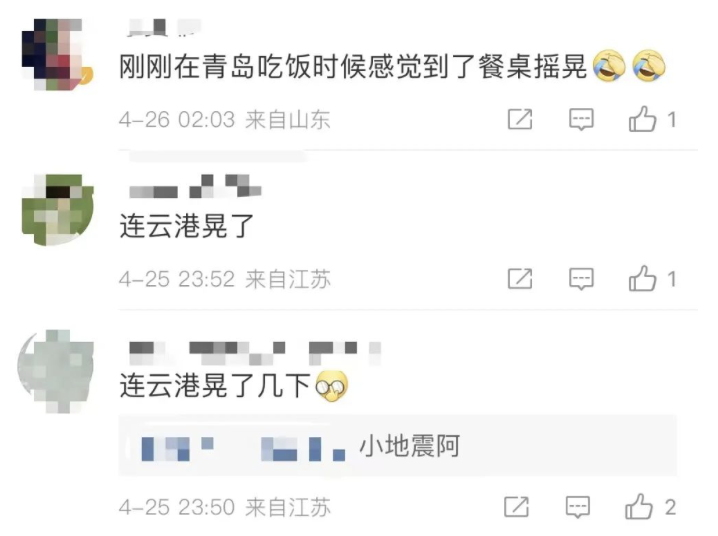Screen dimensions: 718x536
Task: Tap the timestamp 4-26 02:03 来自山东
Action: pos(224,120)
